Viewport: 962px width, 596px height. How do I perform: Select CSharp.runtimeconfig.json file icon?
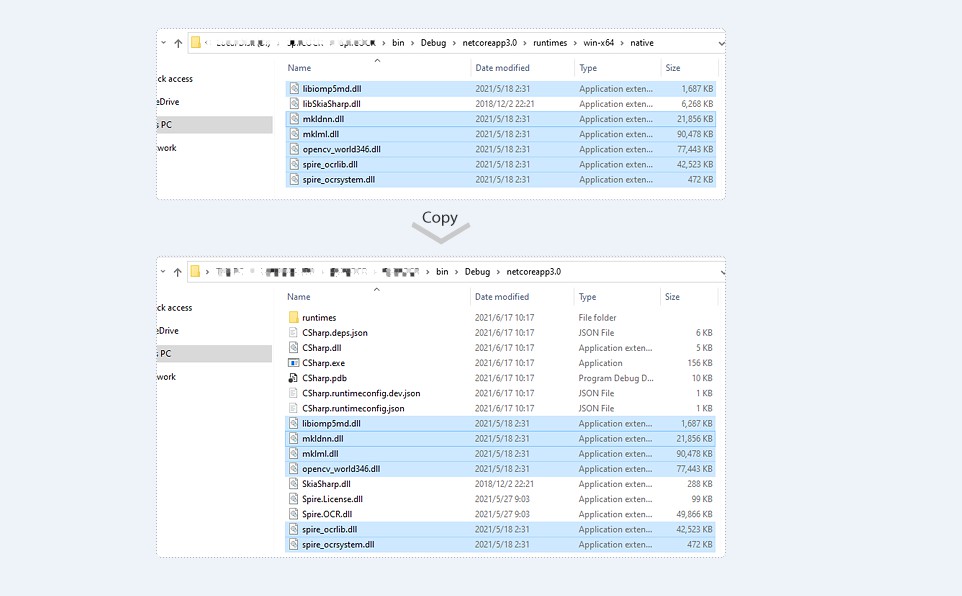[x=294, y=408]
